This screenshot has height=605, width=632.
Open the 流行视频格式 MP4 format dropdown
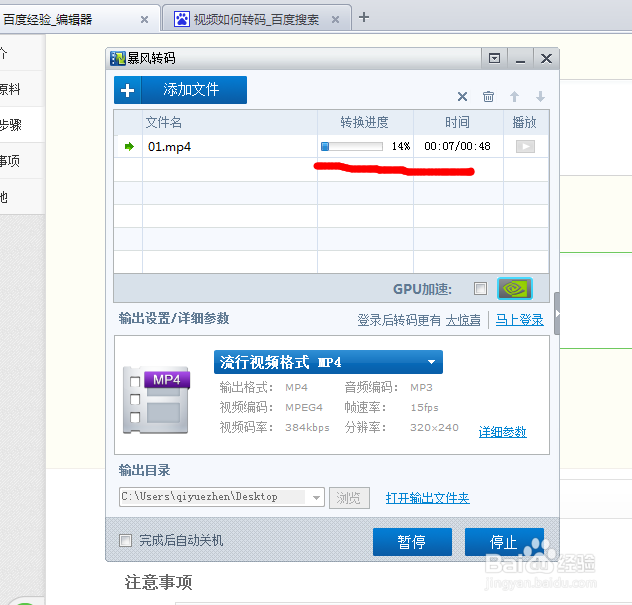pyautogui.click(x=328, y=362)
